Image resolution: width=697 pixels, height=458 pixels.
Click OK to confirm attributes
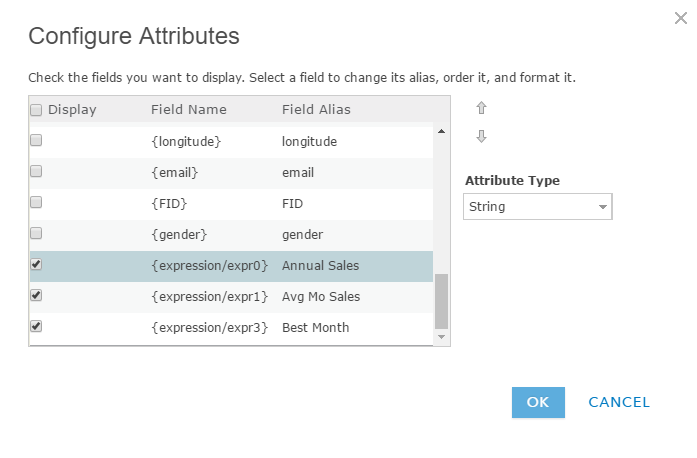pos(538,402)
